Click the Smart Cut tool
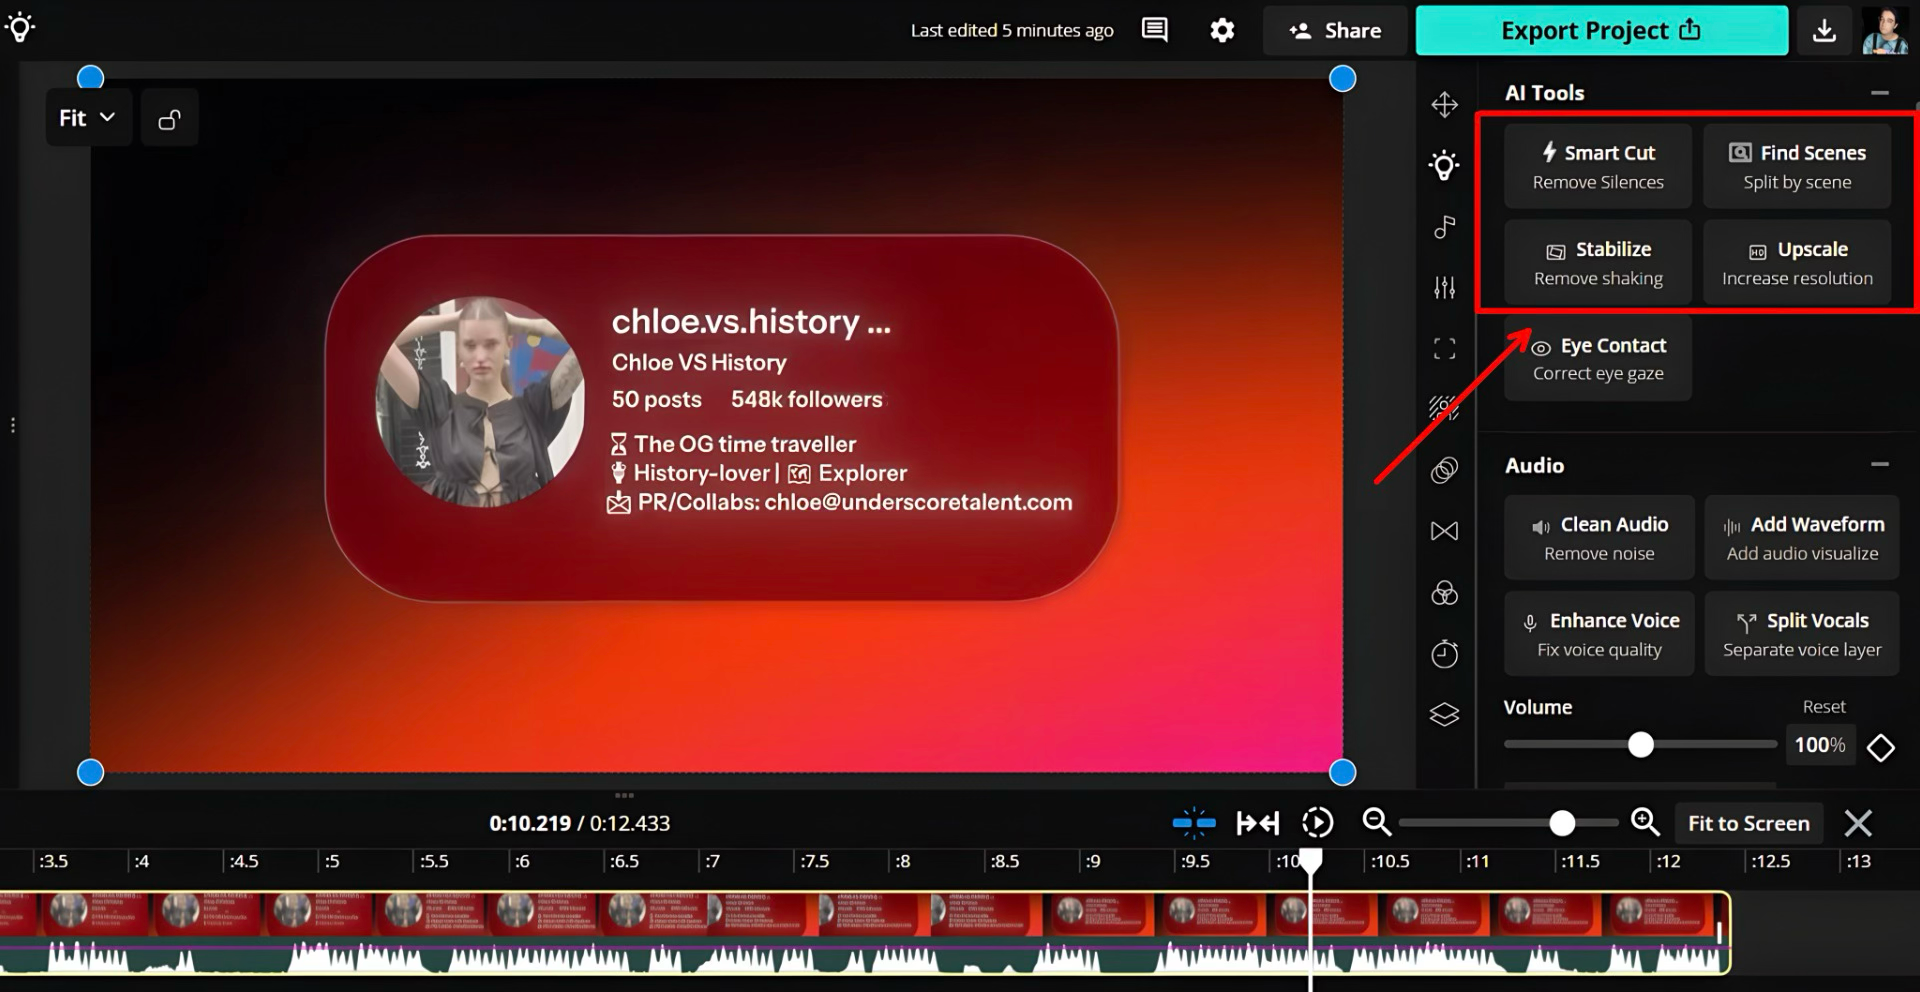 pos(1598,166)
